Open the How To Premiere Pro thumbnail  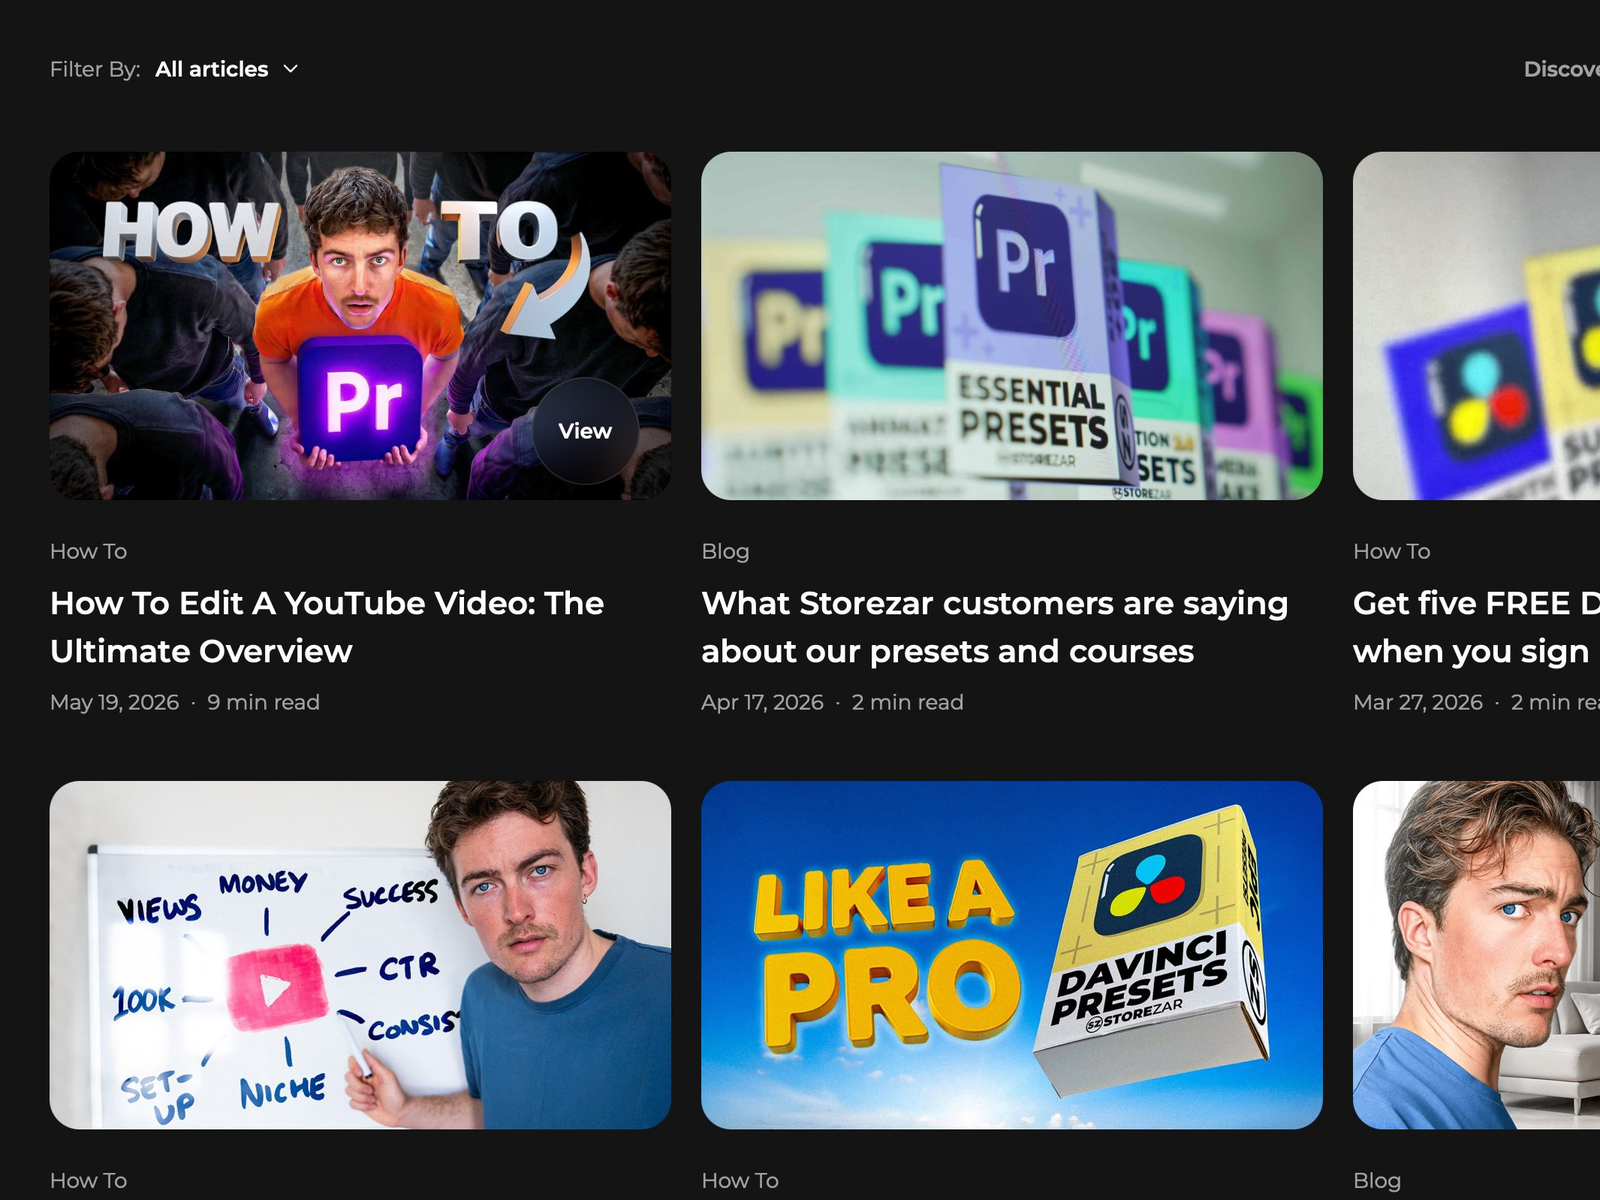pos(360,326)
